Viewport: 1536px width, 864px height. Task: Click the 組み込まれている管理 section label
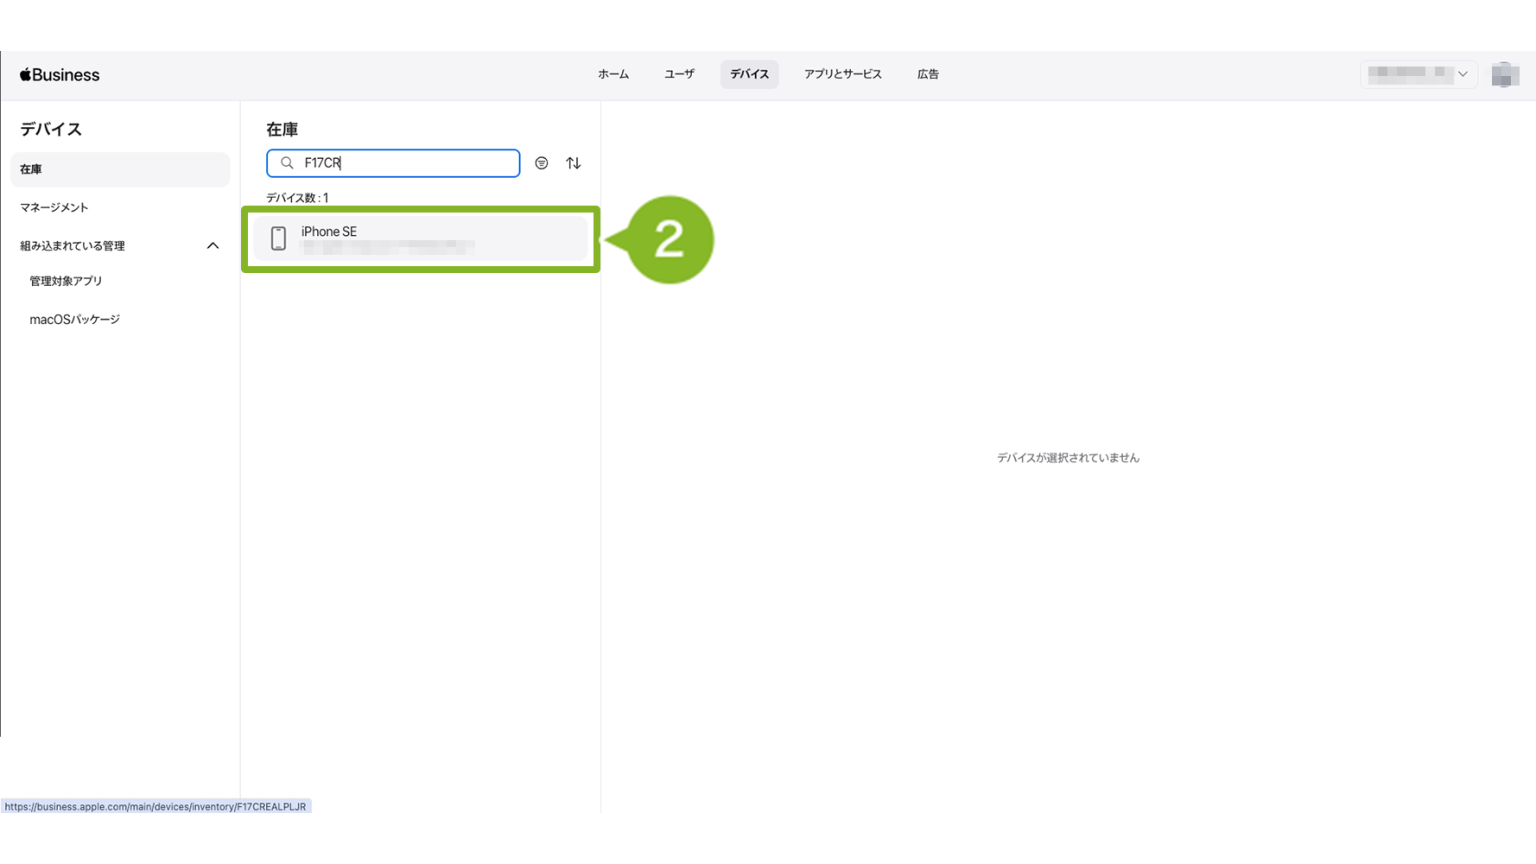73,246
